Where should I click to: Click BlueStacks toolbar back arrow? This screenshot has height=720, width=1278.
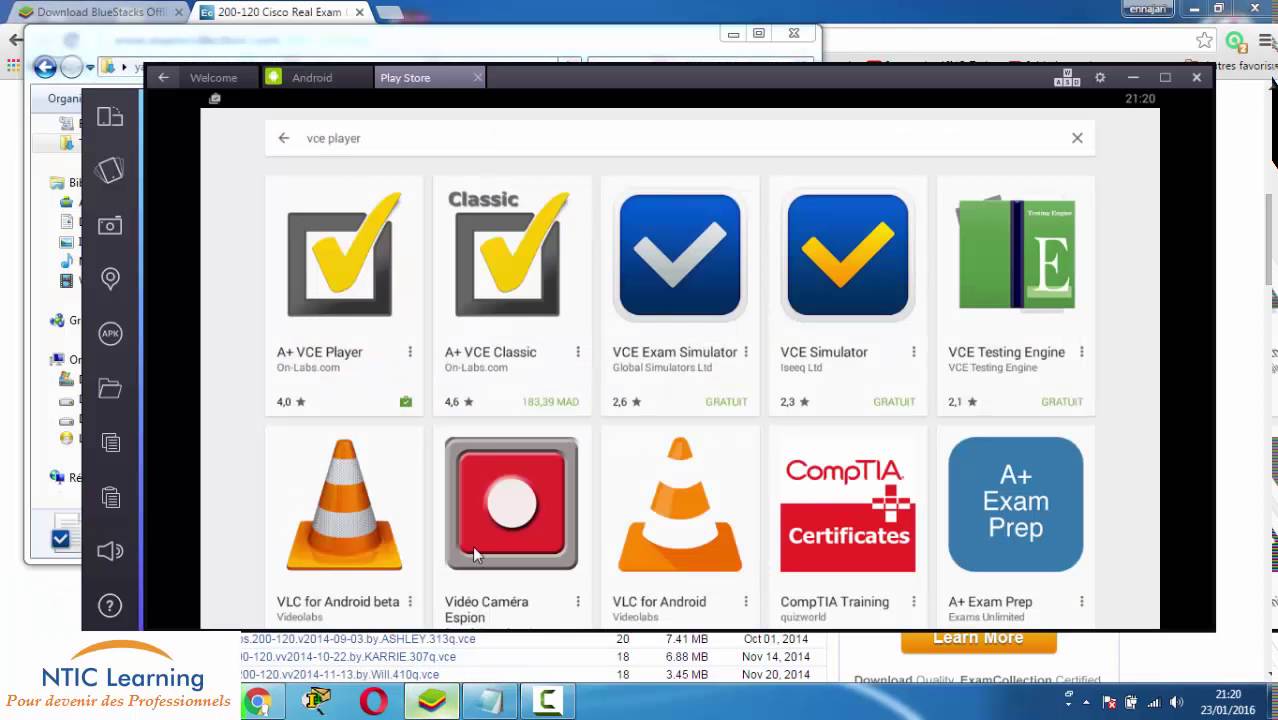coord(163,77)
